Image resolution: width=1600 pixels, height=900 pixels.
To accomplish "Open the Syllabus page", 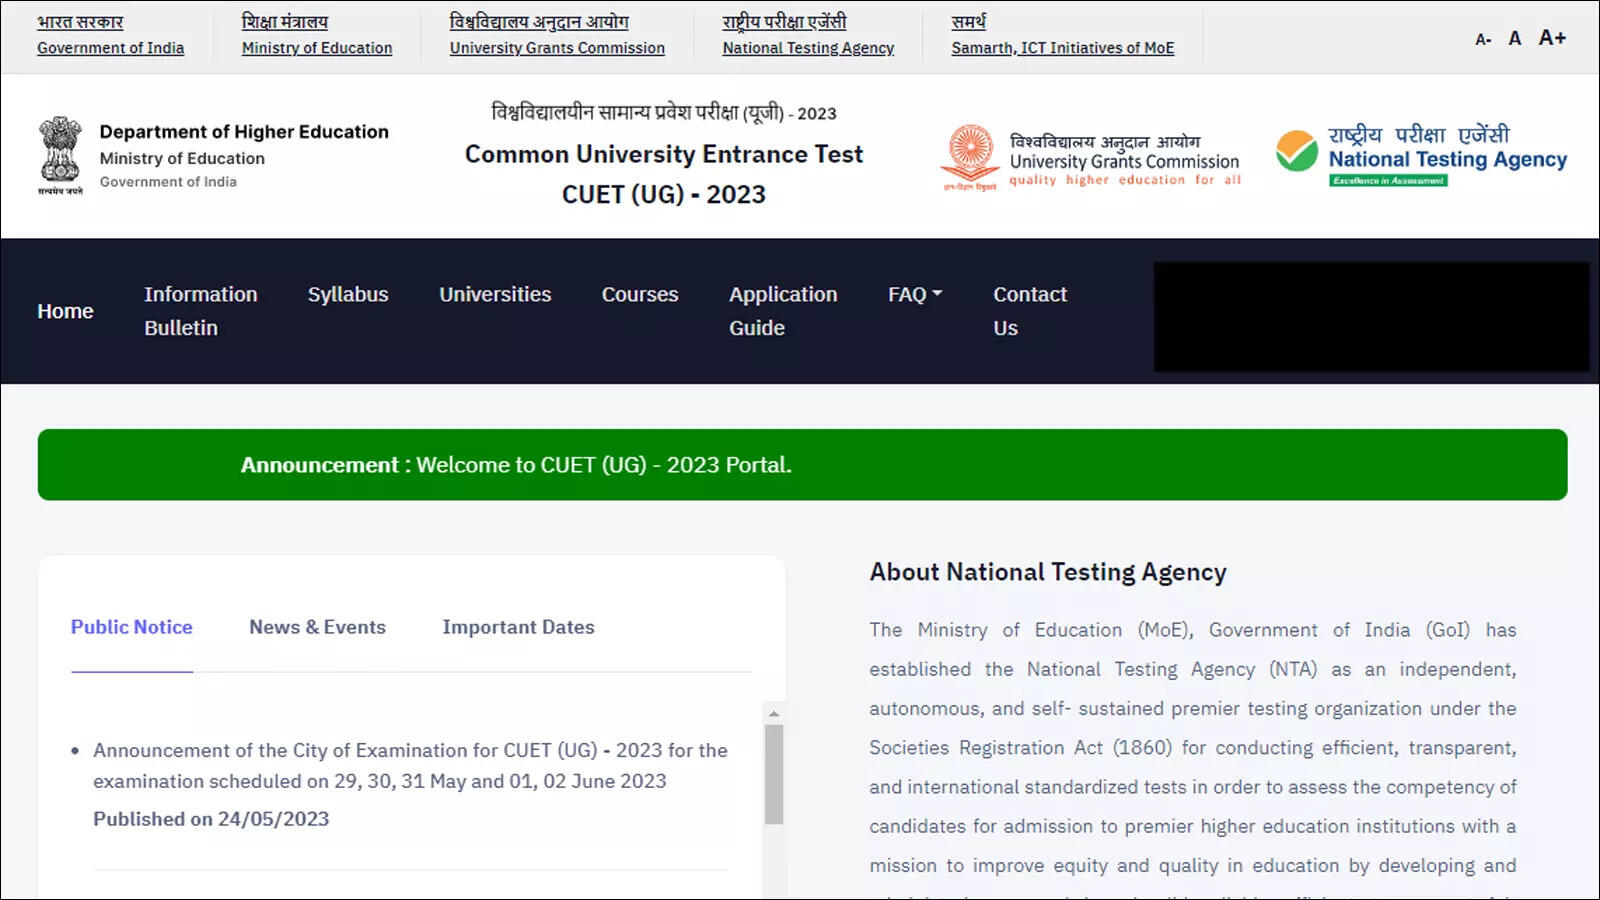I will tap(348, 294).
